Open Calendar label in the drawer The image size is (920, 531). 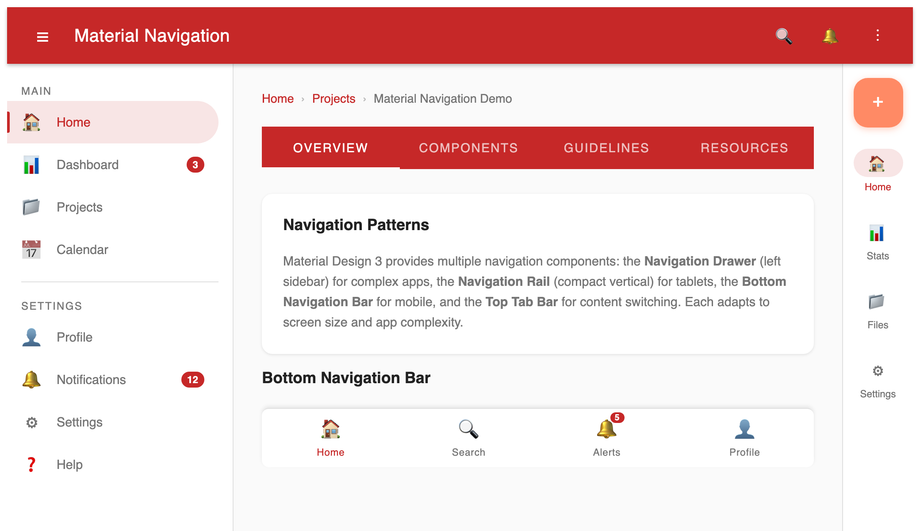pyautogui.click(x=82, y=249)
